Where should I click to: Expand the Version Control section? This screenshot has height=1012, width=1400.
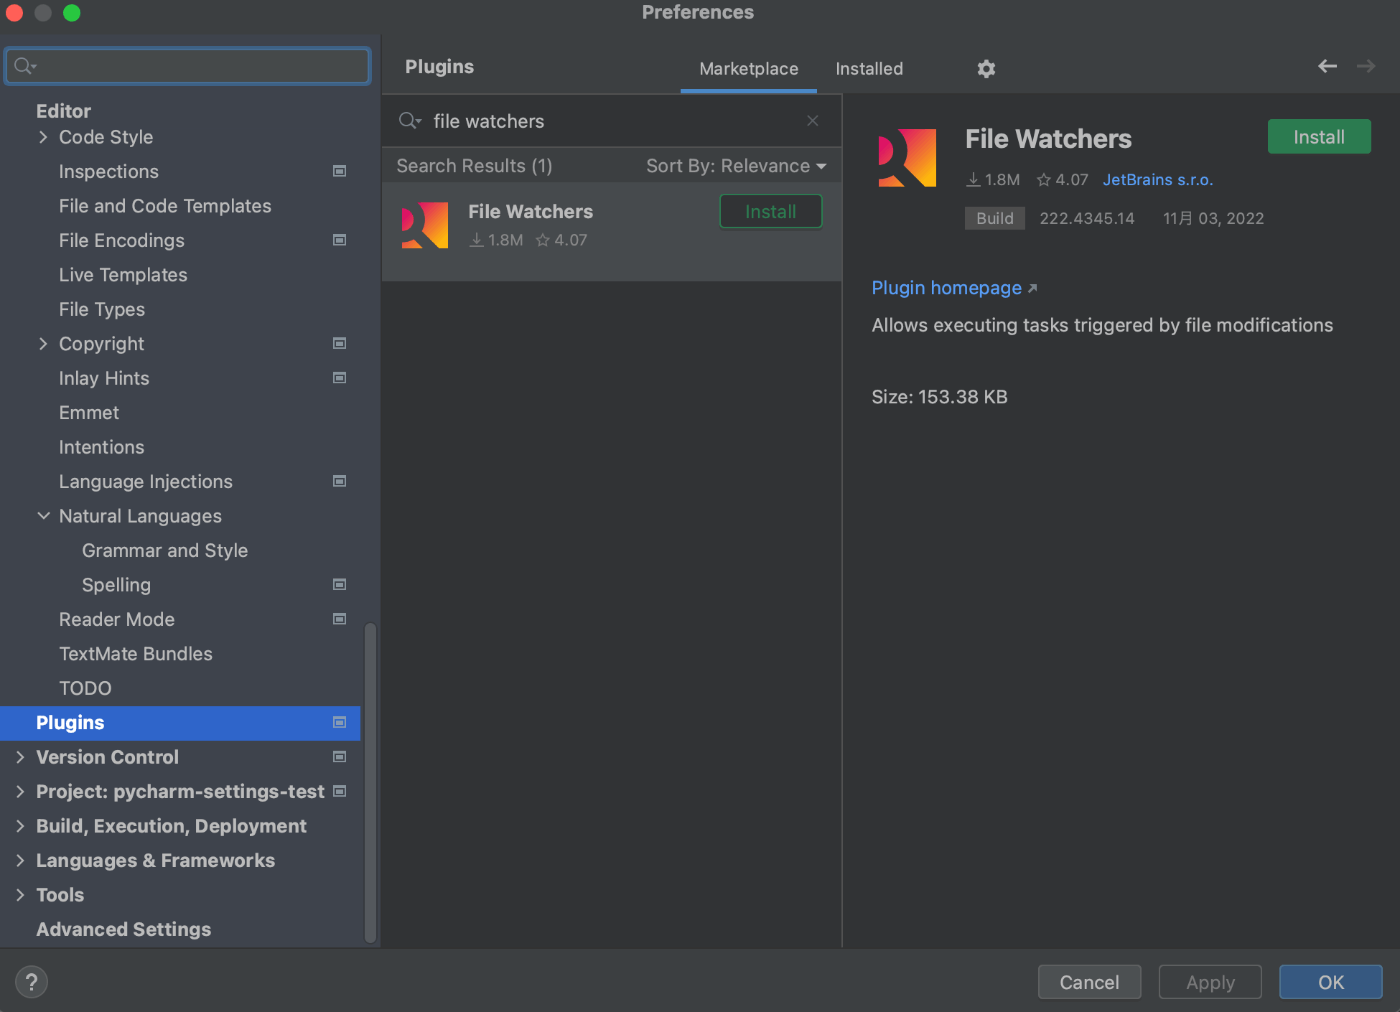20,757
